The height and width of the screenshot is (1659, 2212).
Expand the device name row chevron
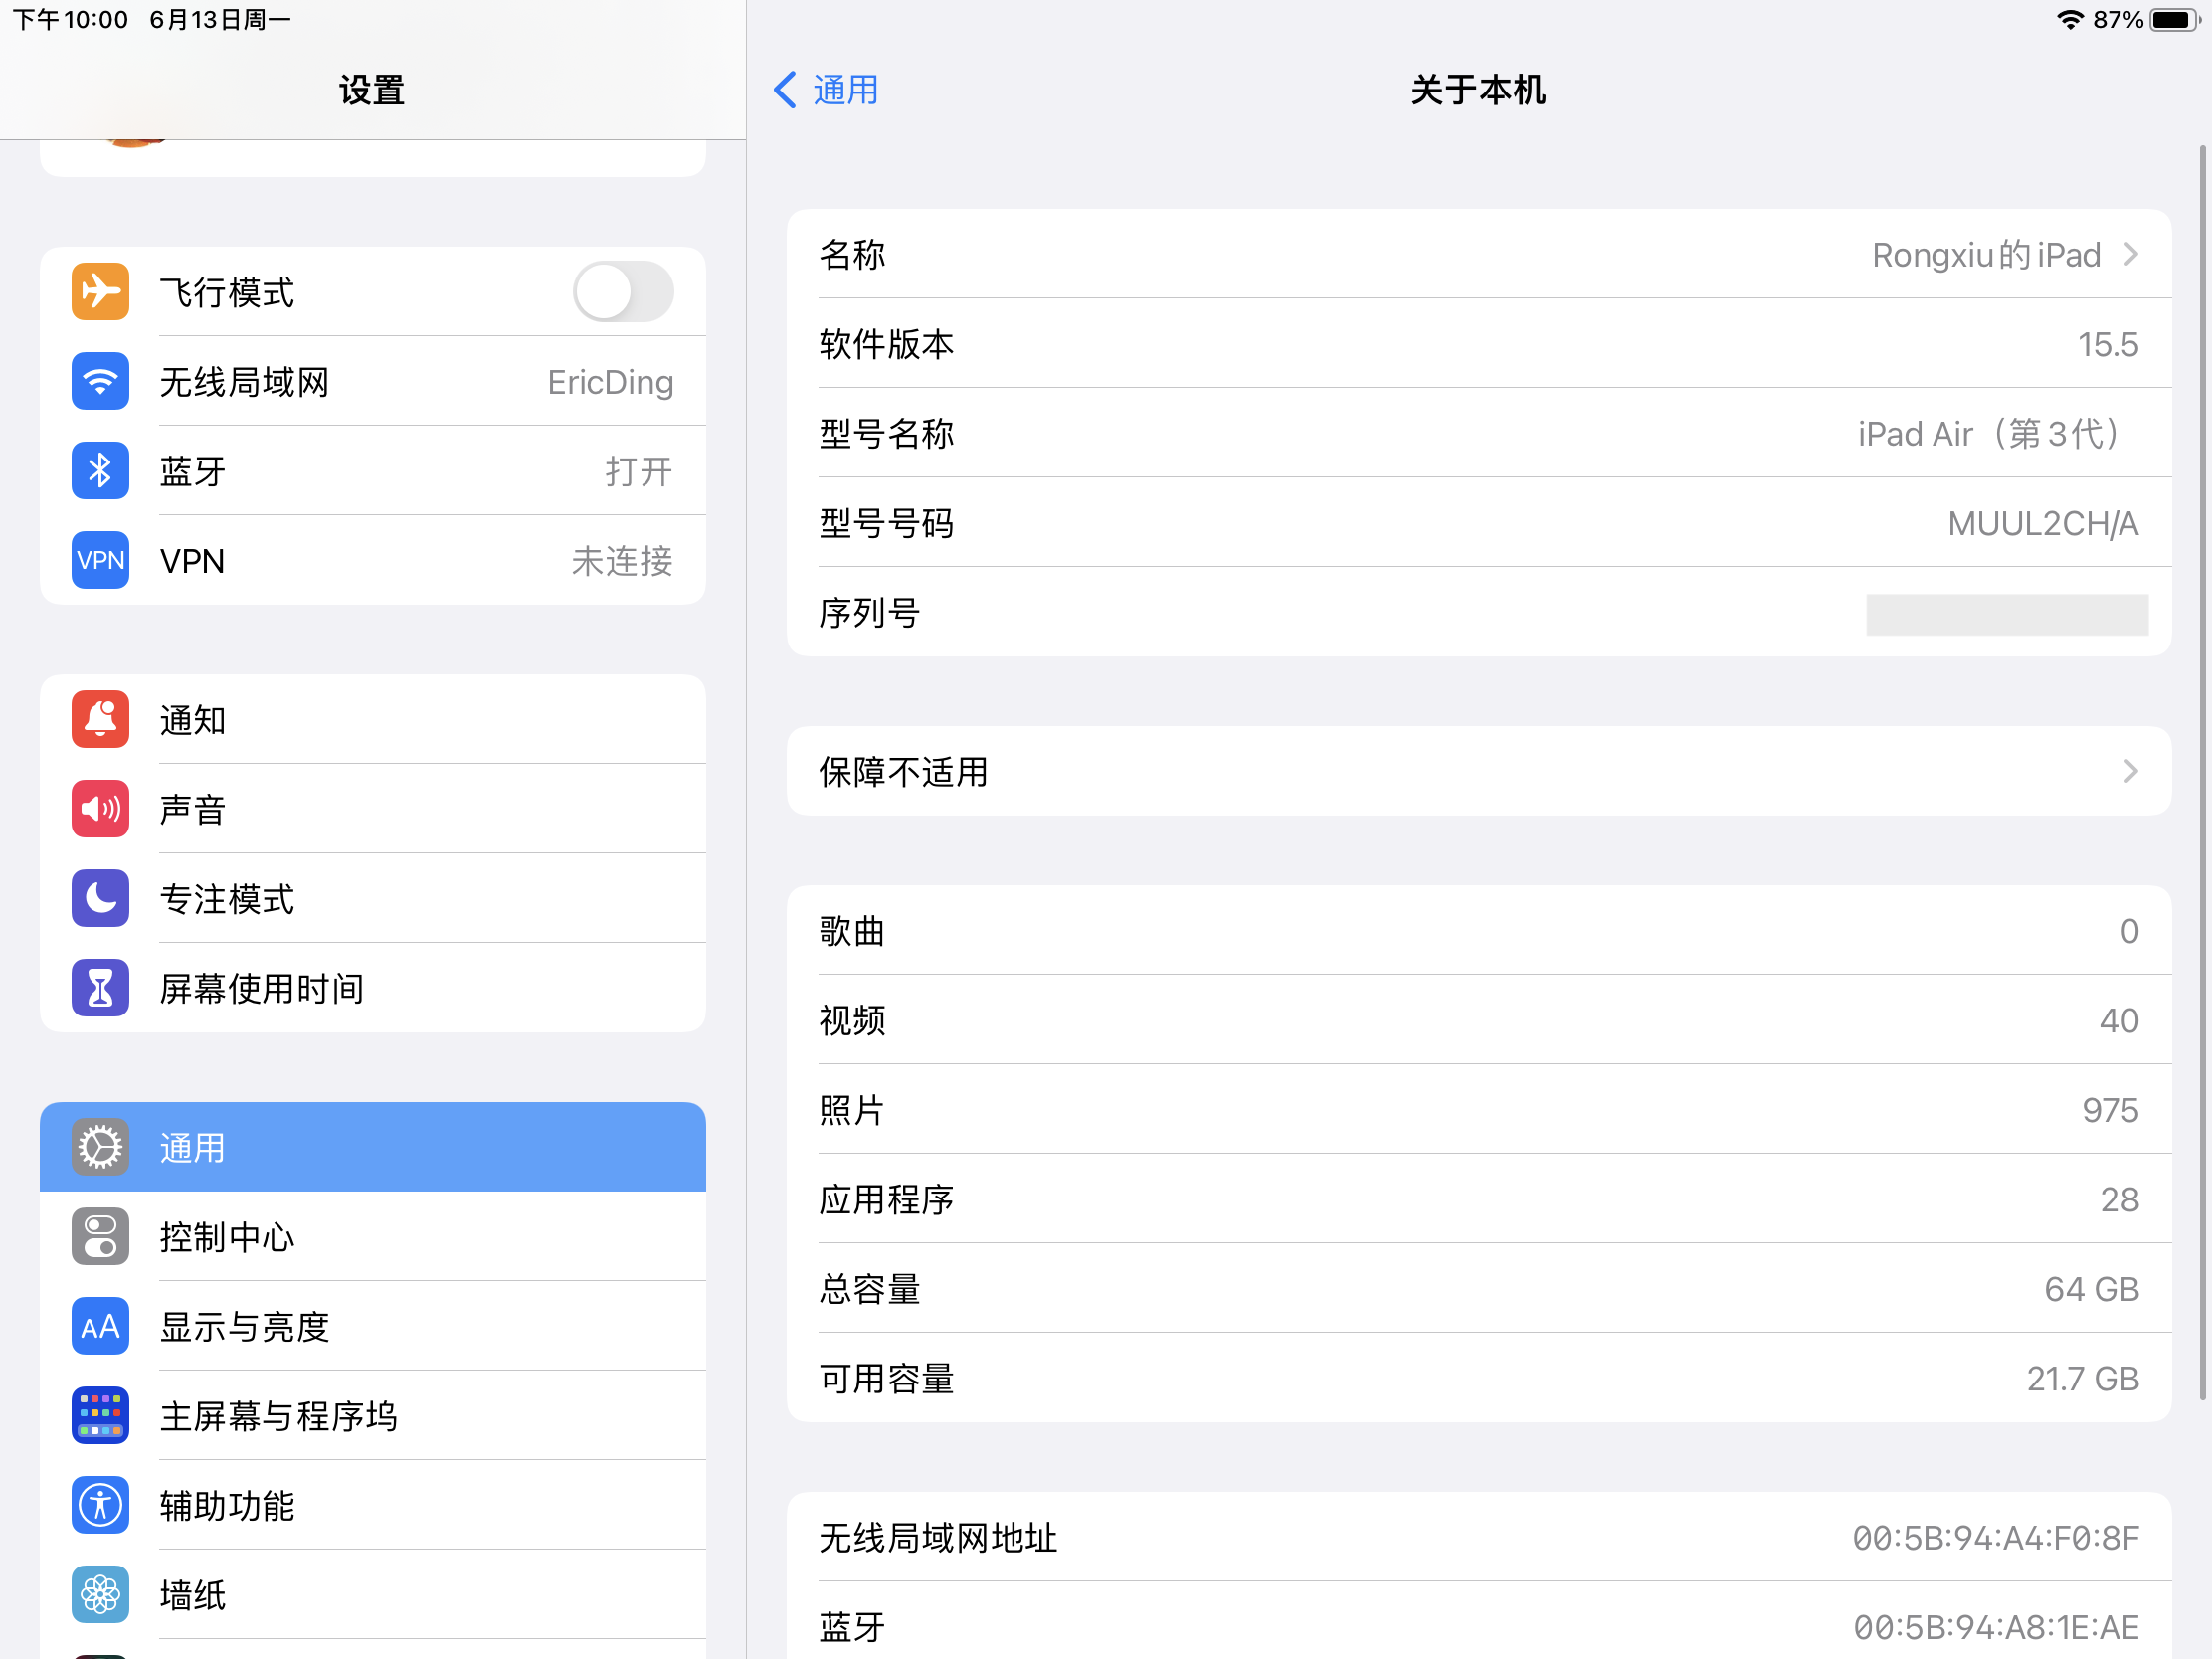(2131, 255)
